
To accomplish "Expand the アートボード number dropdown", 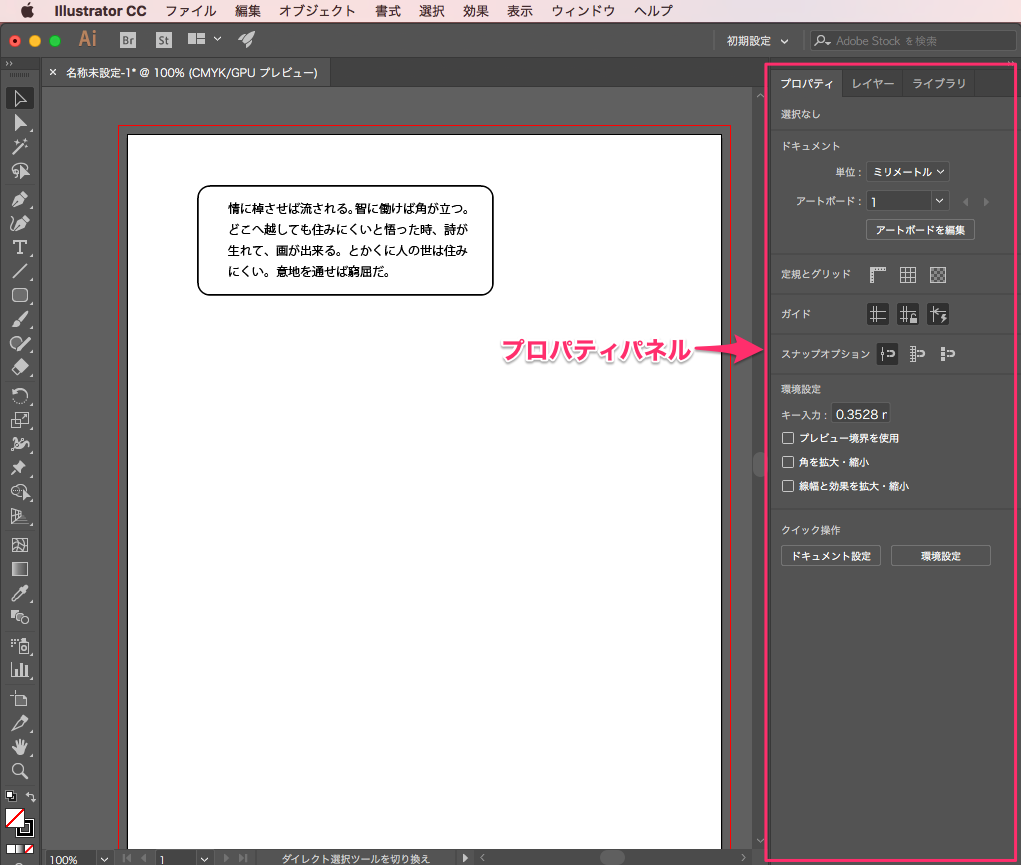I will point(939,201).
